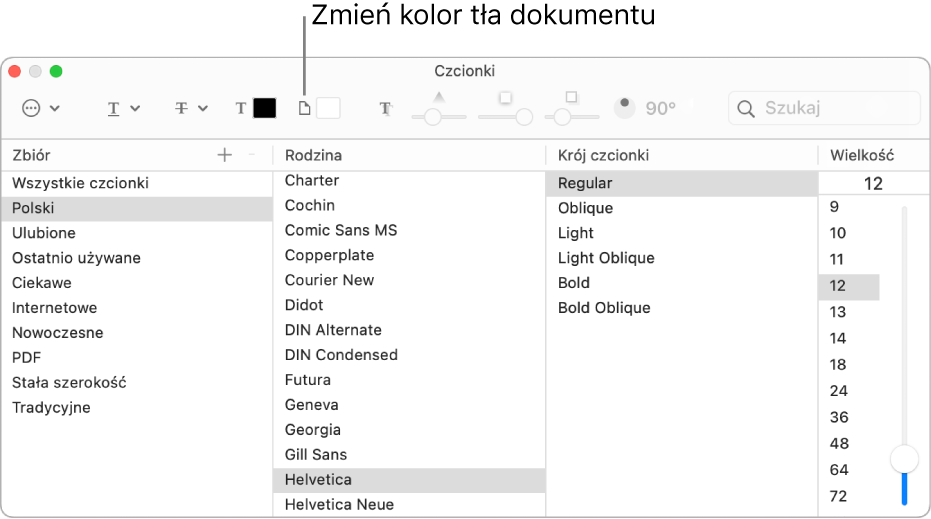The image size is (931, 519).
Task: Choose DIN Alternate font family
Action: point(409,330)
